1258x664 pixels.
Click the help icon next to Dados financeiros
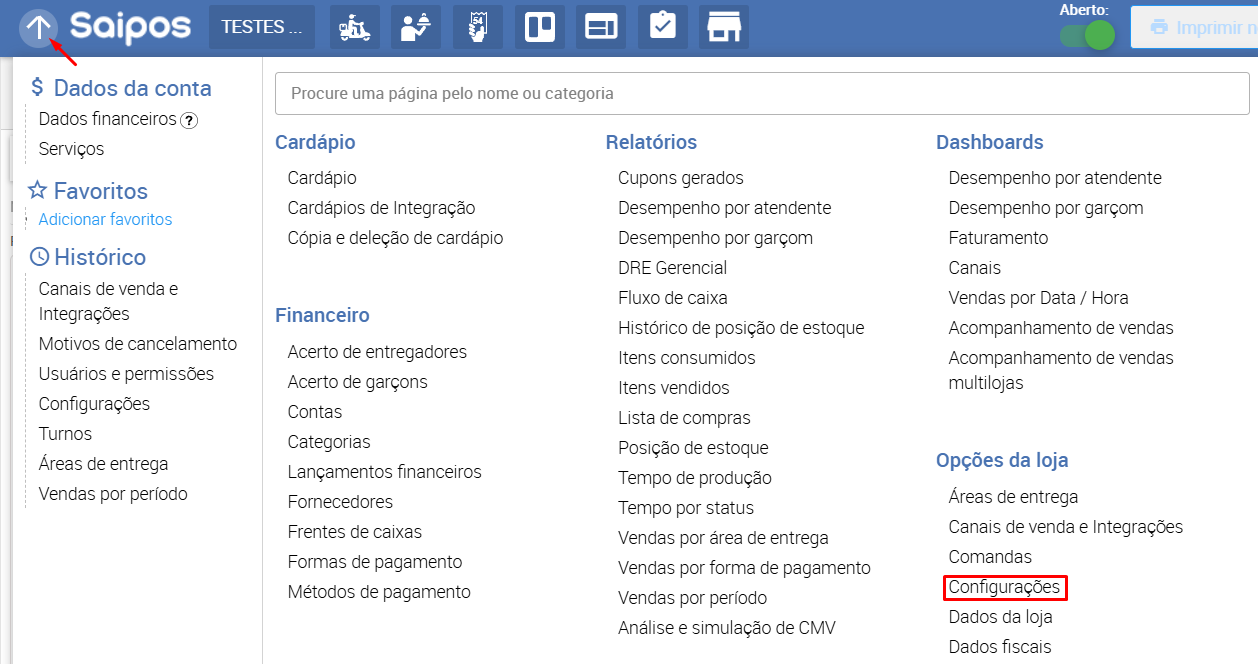(x=189, y=120)
